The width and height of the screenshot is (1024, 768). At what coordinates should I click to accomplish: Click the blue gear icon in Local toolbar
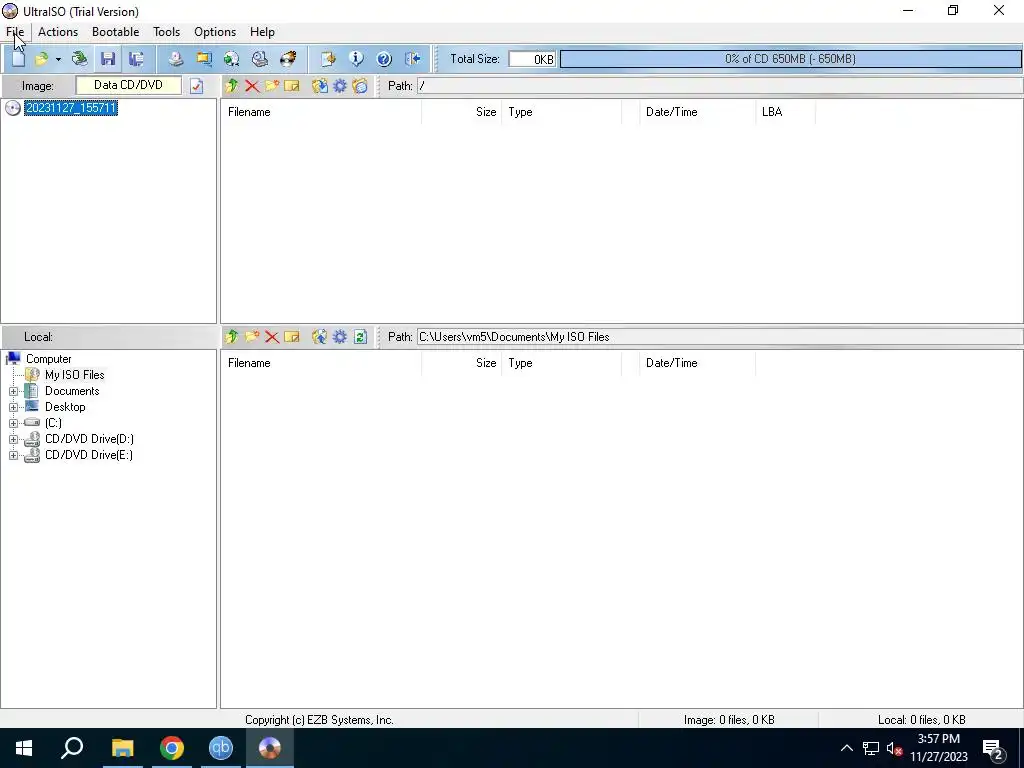pos(340,337)
